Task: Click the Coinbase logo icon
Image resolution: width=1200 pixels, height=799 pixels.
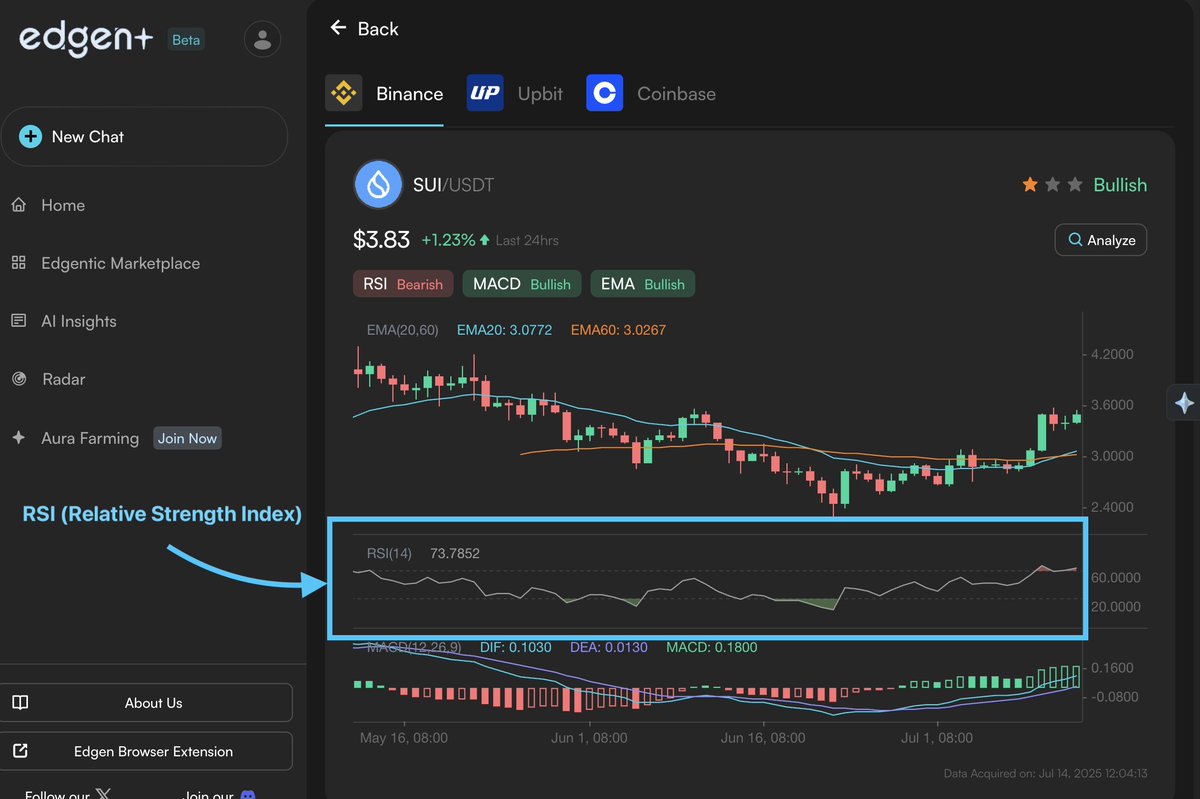Action: pyautogui.click(x=605, y=93)
